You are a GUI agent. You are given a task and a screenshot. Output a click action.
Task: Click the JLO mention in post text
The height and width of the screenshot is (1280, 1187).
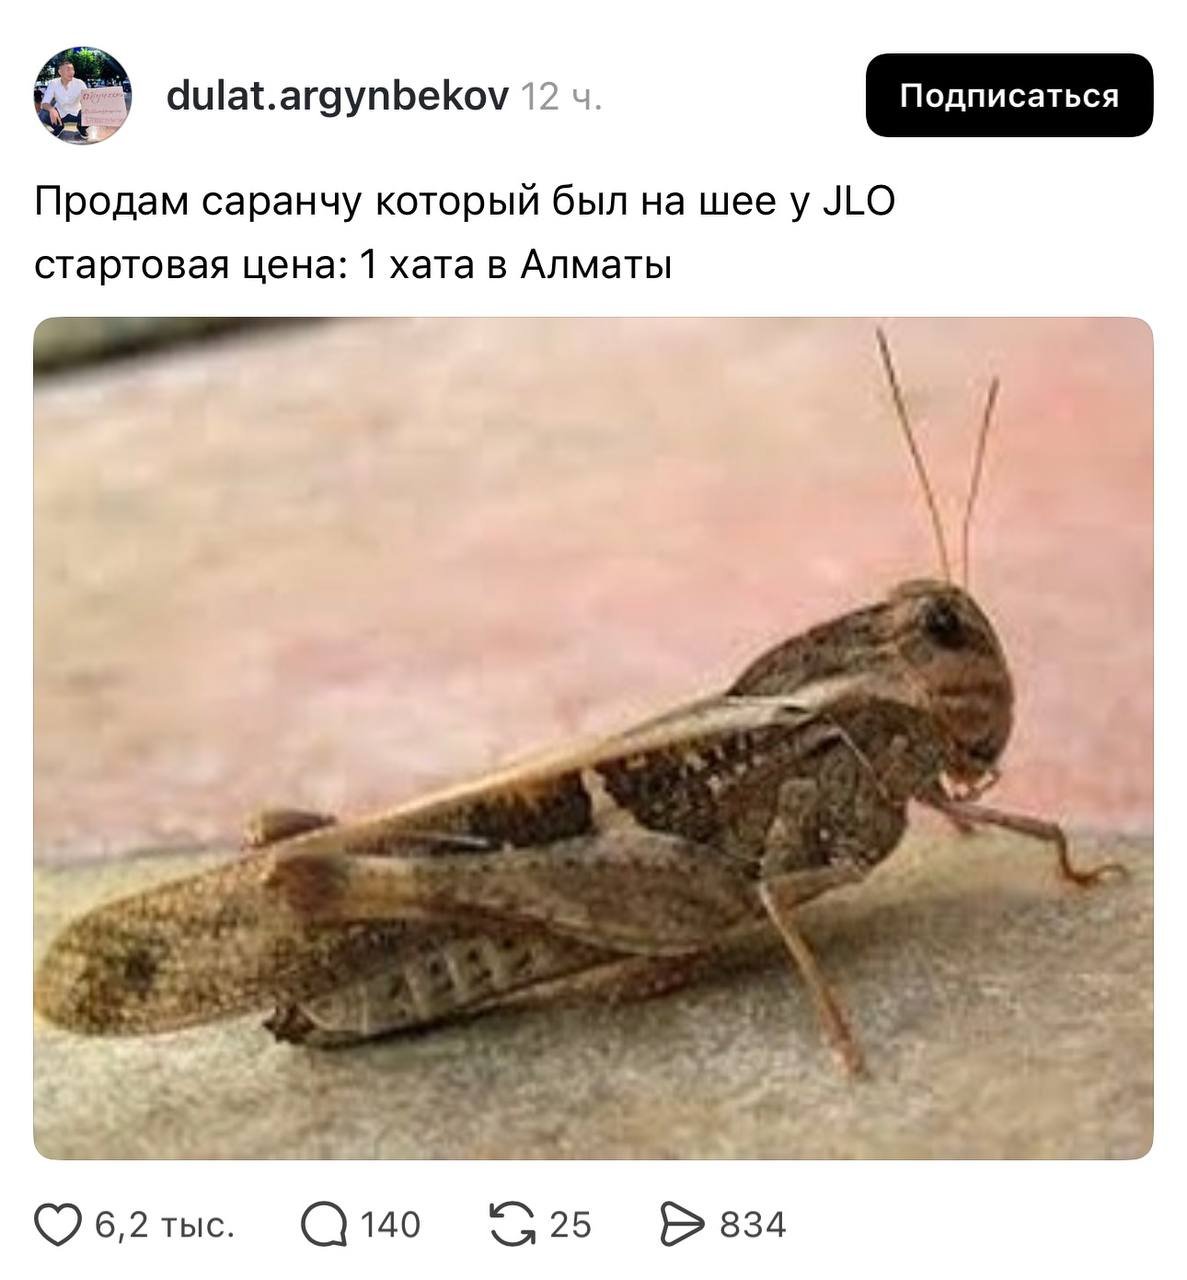click(x=858, y=201)
